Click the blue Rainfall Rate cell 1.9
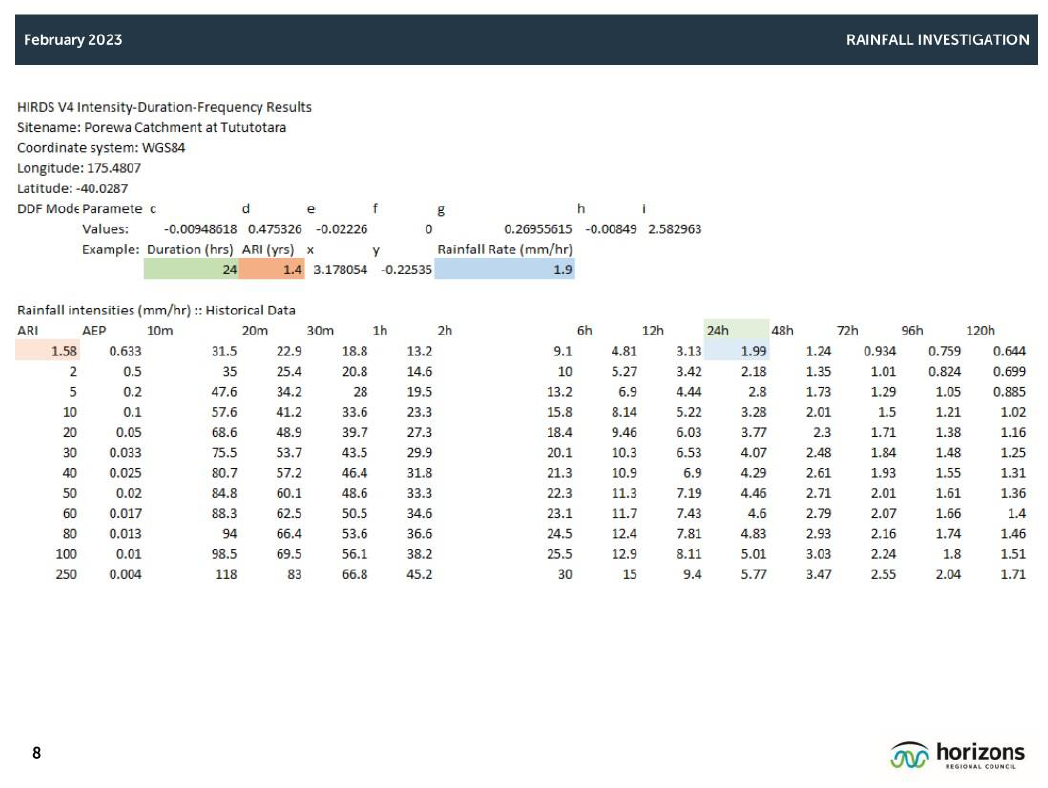Viewport: 1048px width, 788px height. click(x=505, y=269)
